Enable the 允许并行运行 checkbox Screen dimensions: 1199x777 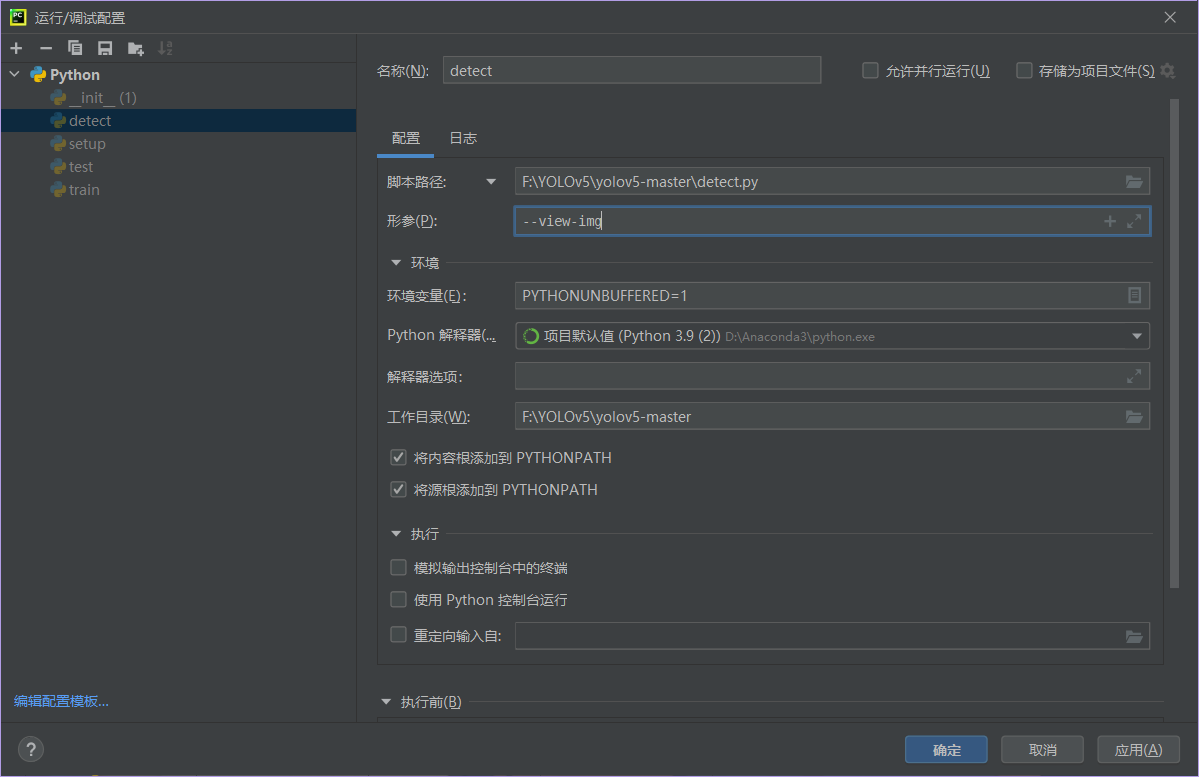[870, 71]
